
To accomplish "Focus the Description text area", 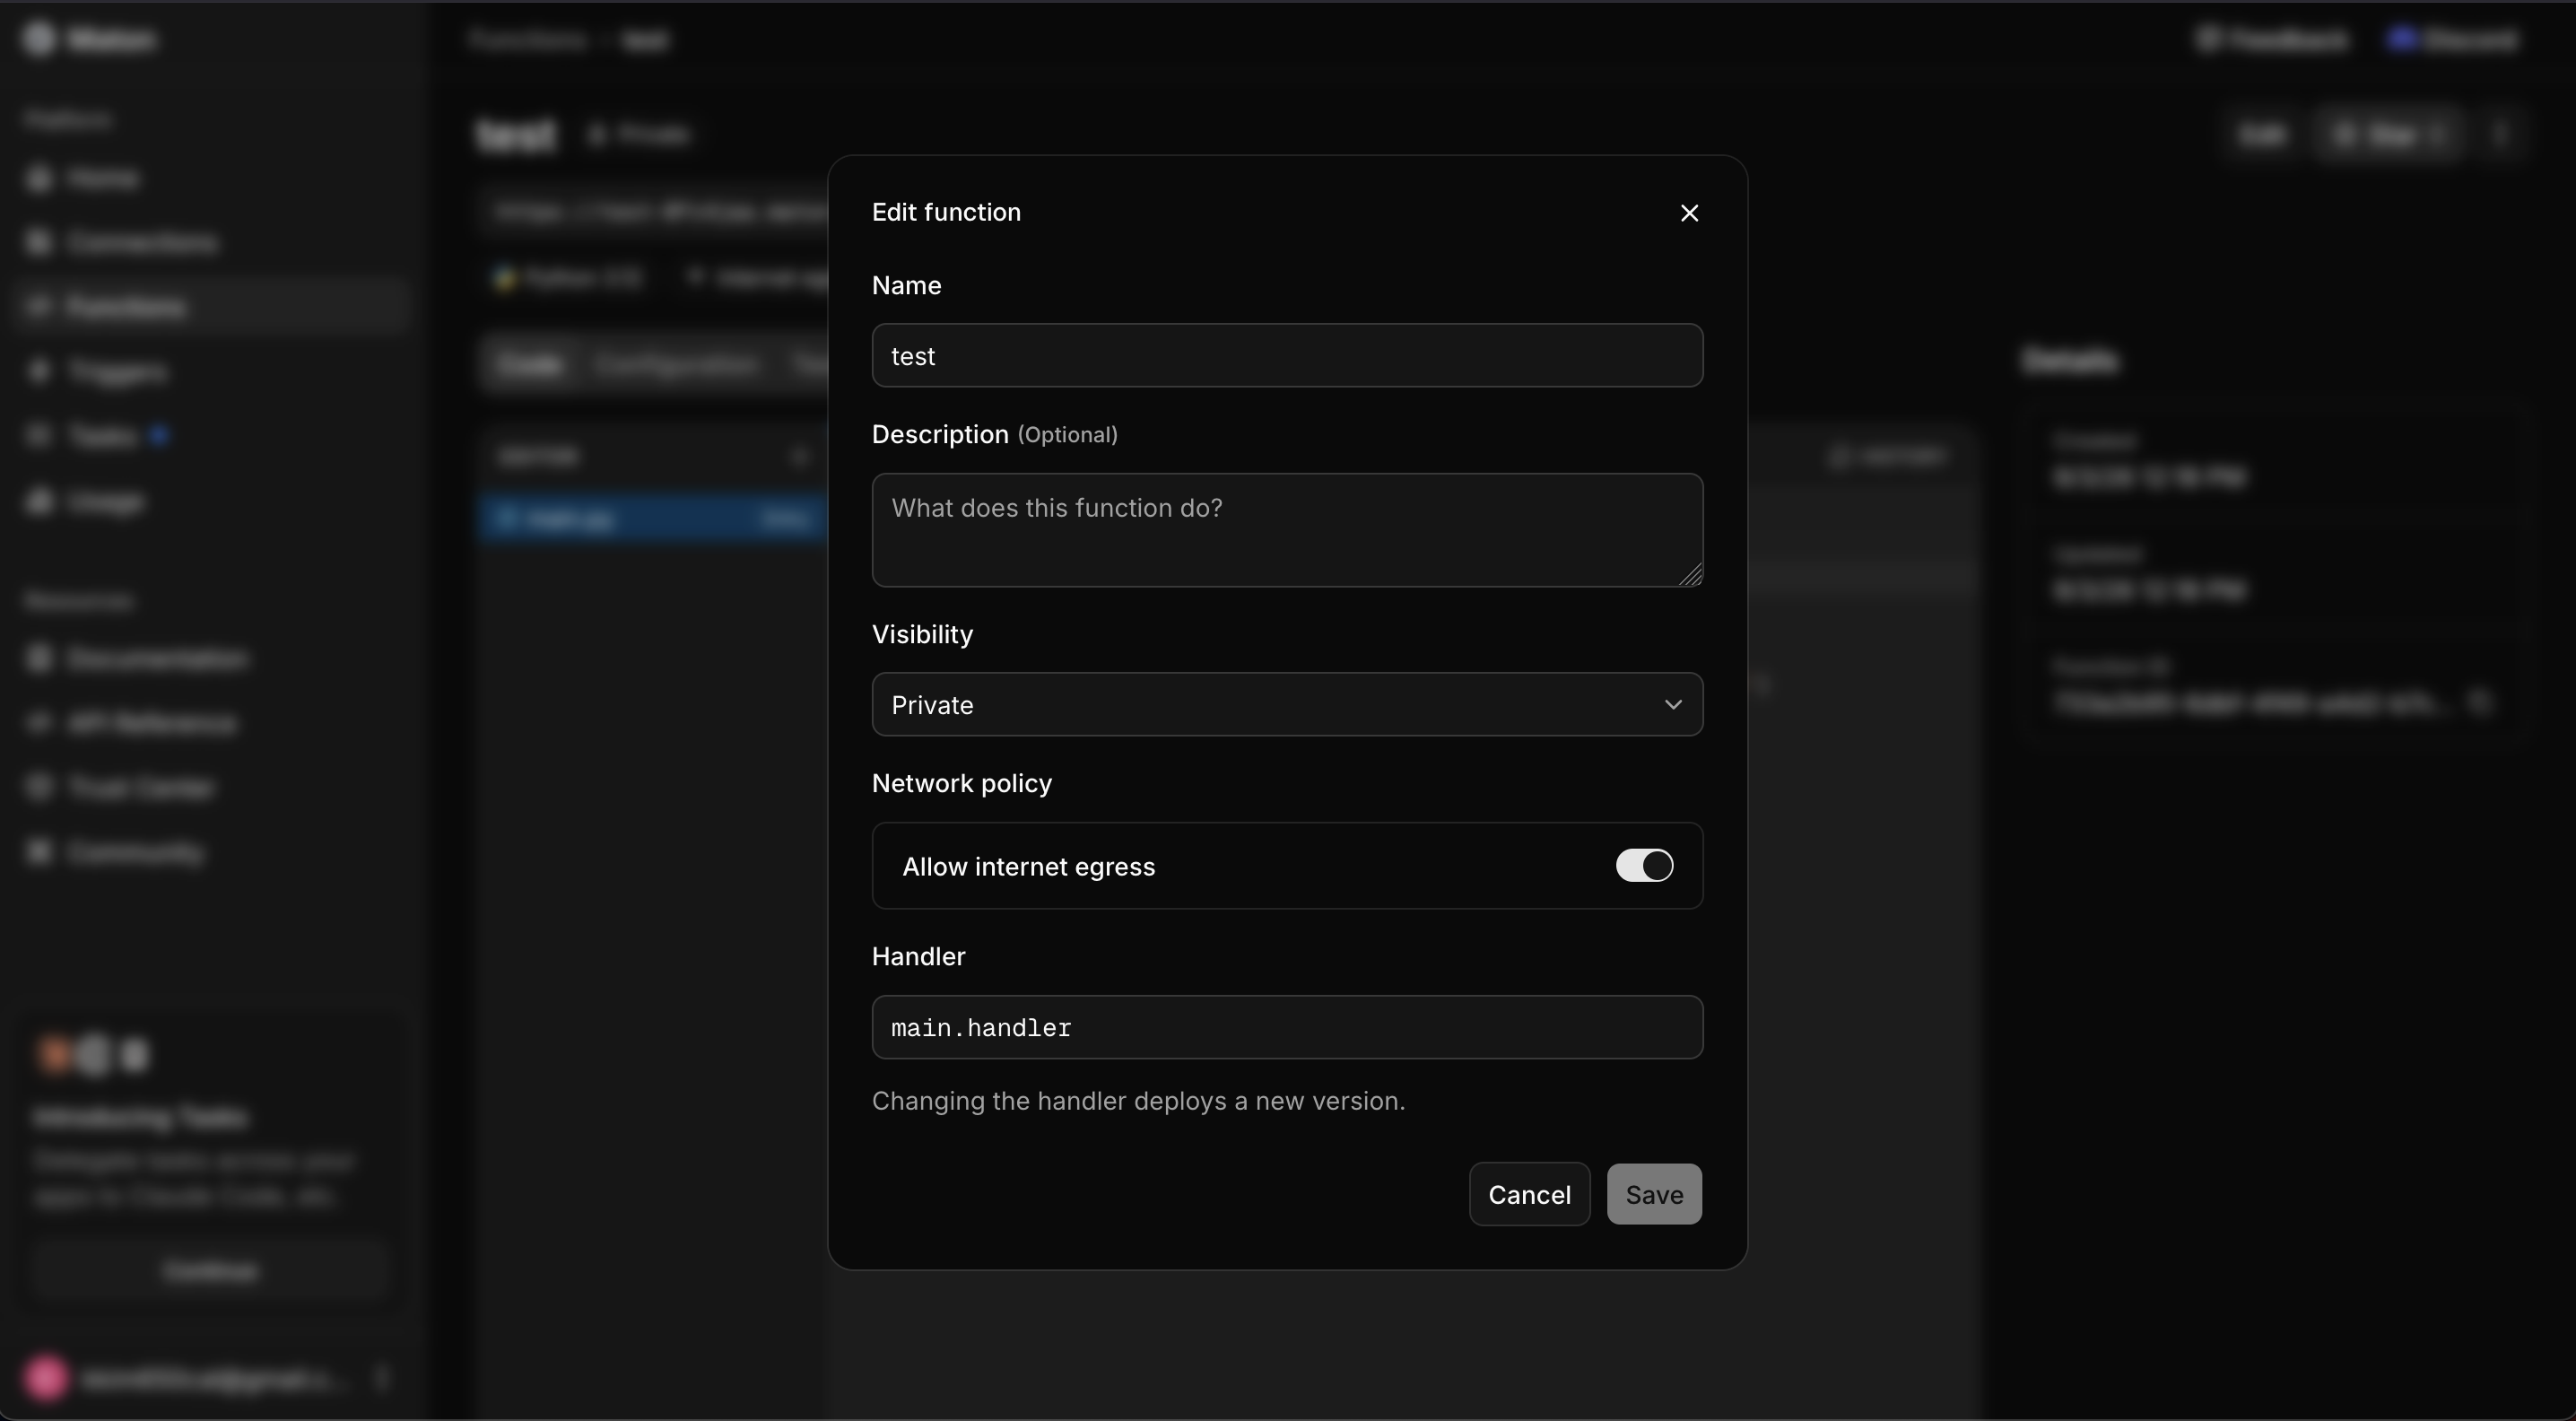I will point(1287,530).
